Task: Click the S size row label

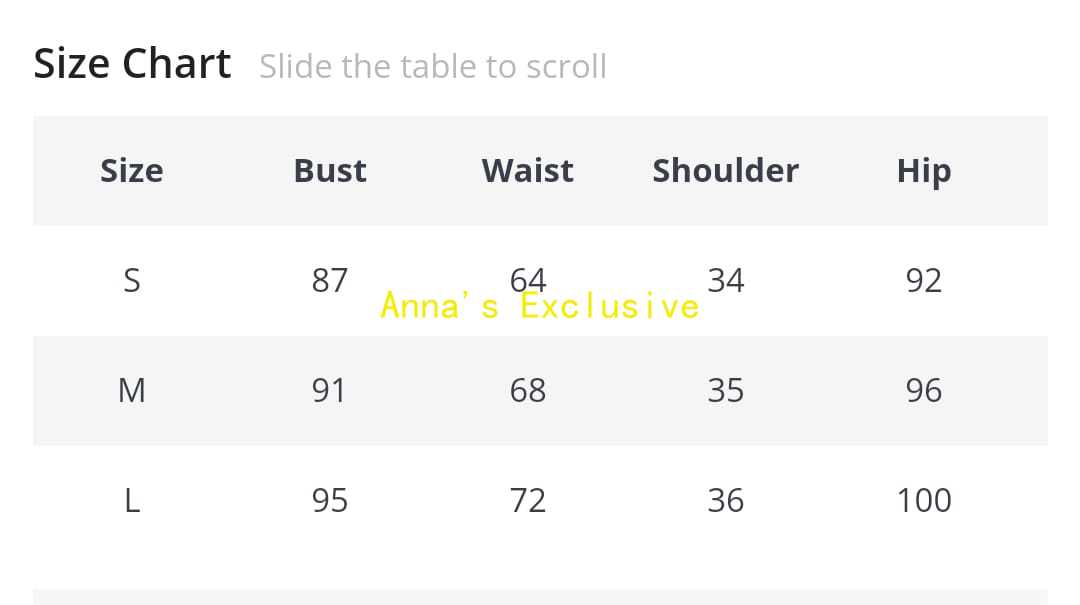Action: [x=131, y=281]
